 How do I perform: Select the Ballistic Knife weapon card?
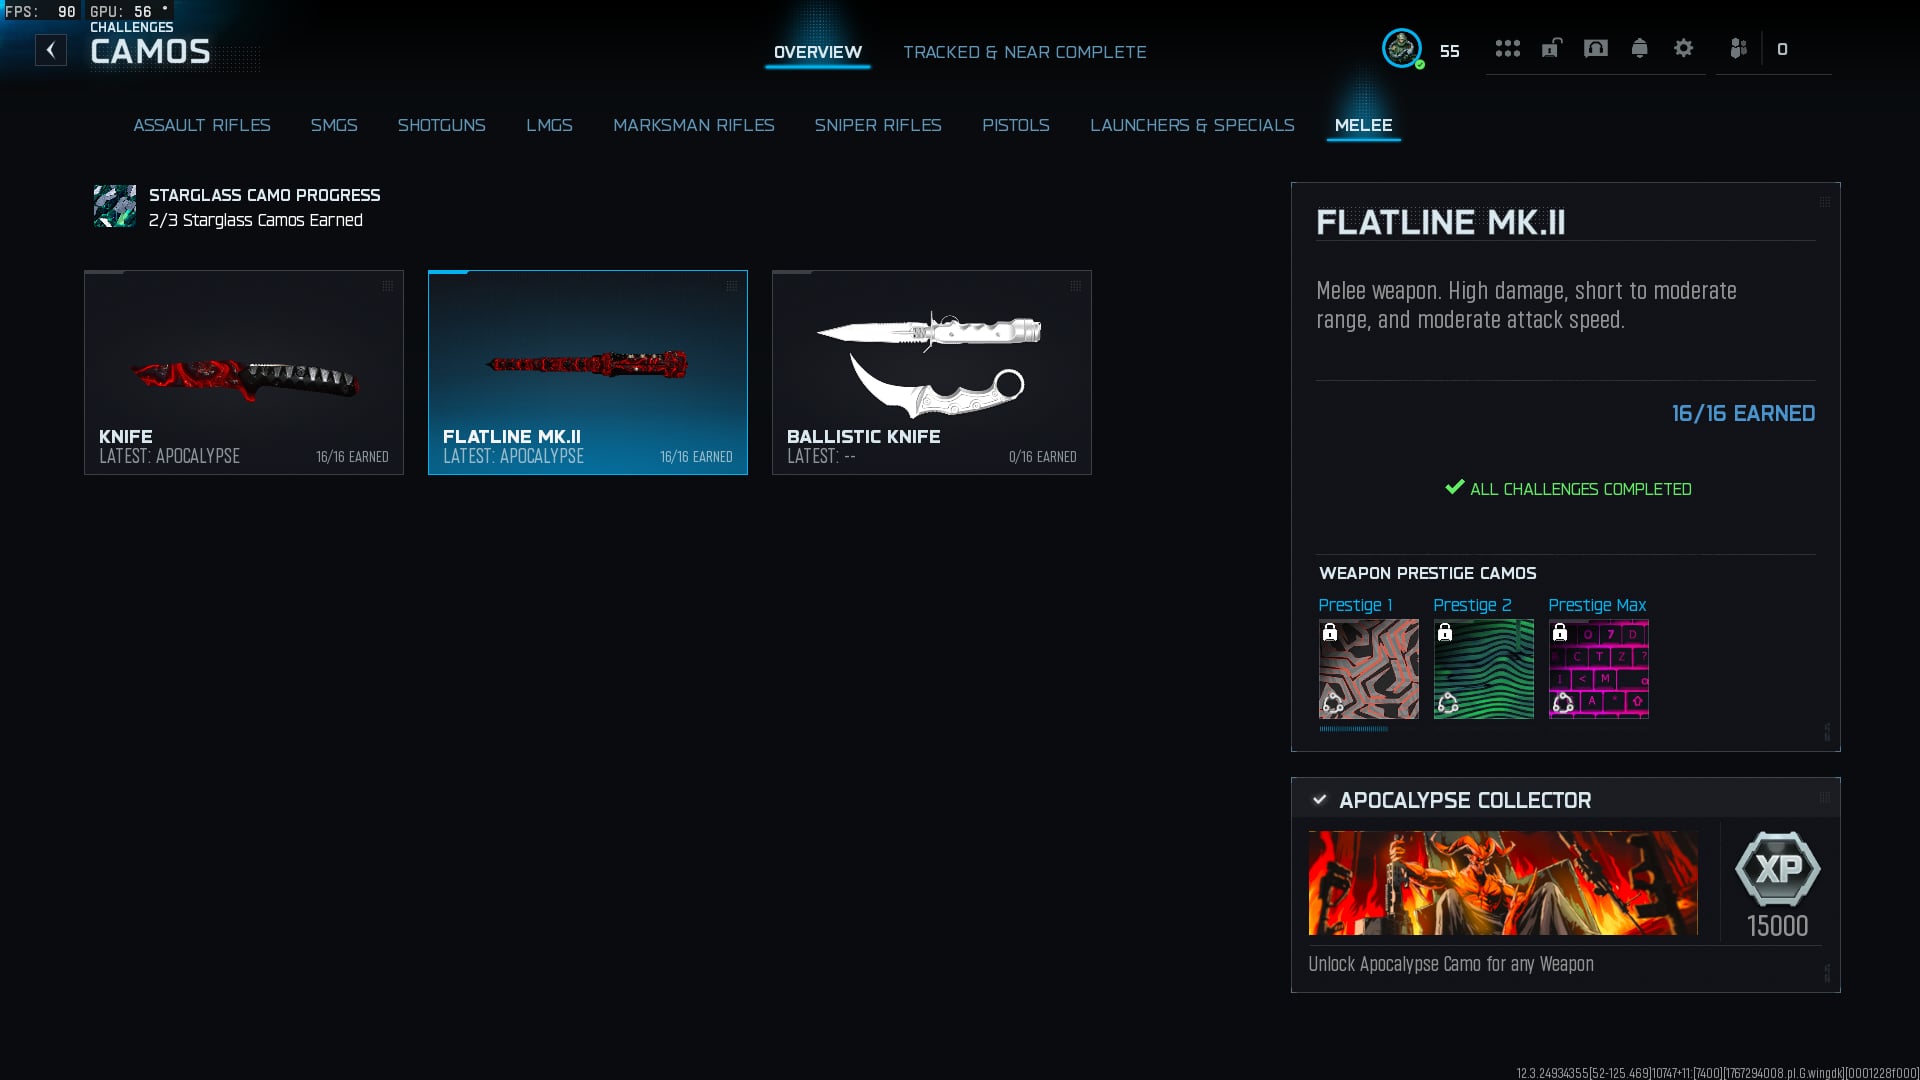931,372
